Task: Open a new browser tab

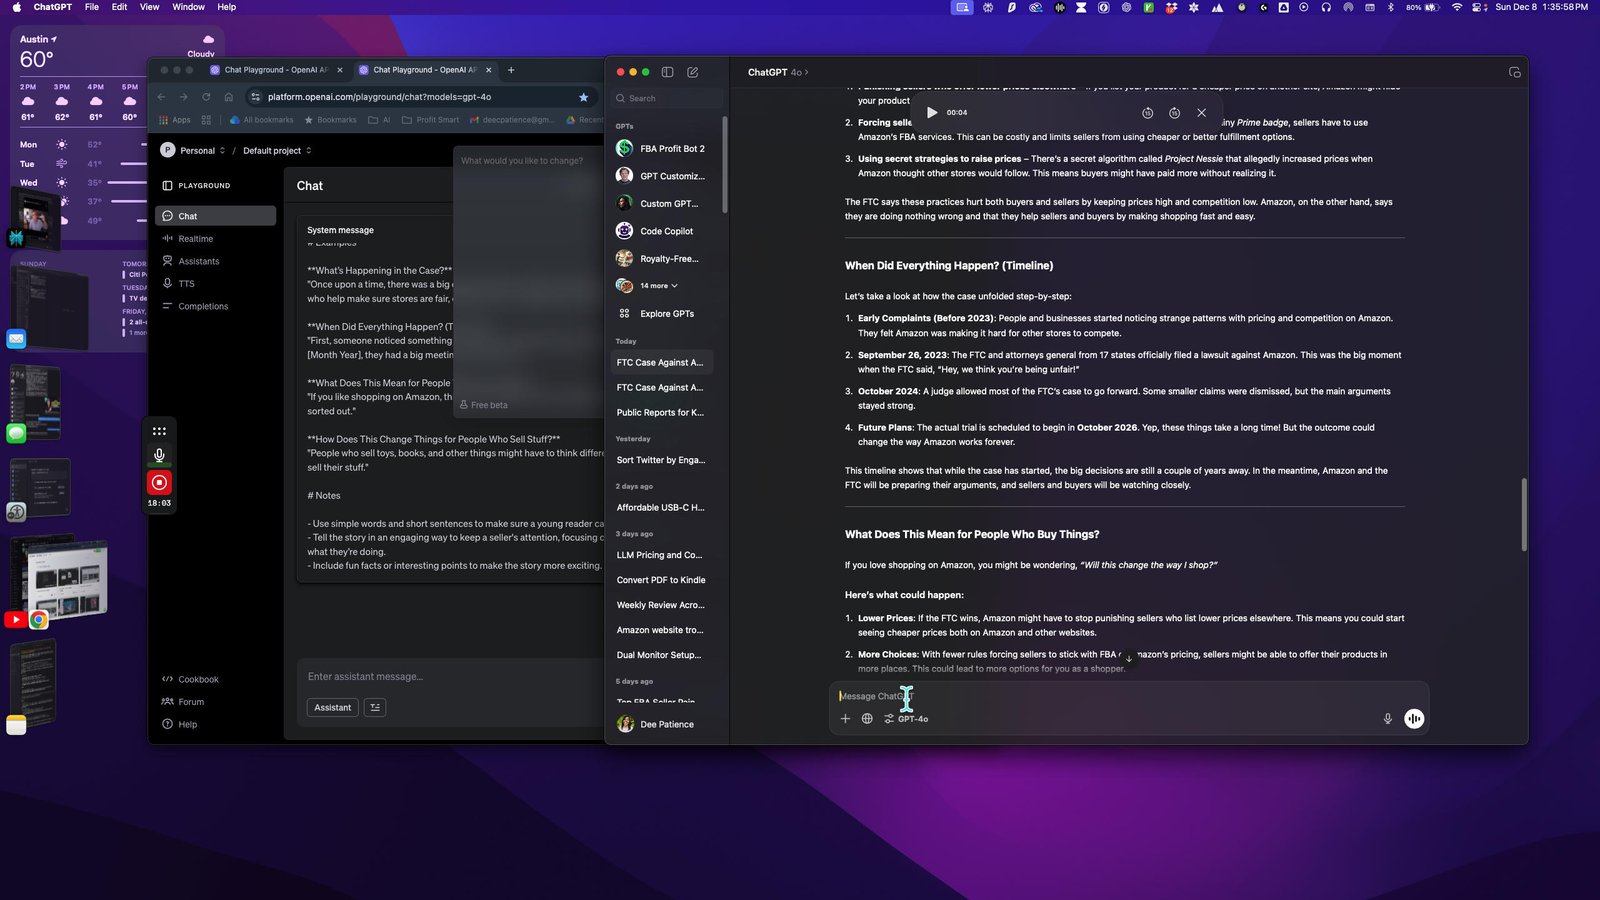Action: (x=511, y=70)
